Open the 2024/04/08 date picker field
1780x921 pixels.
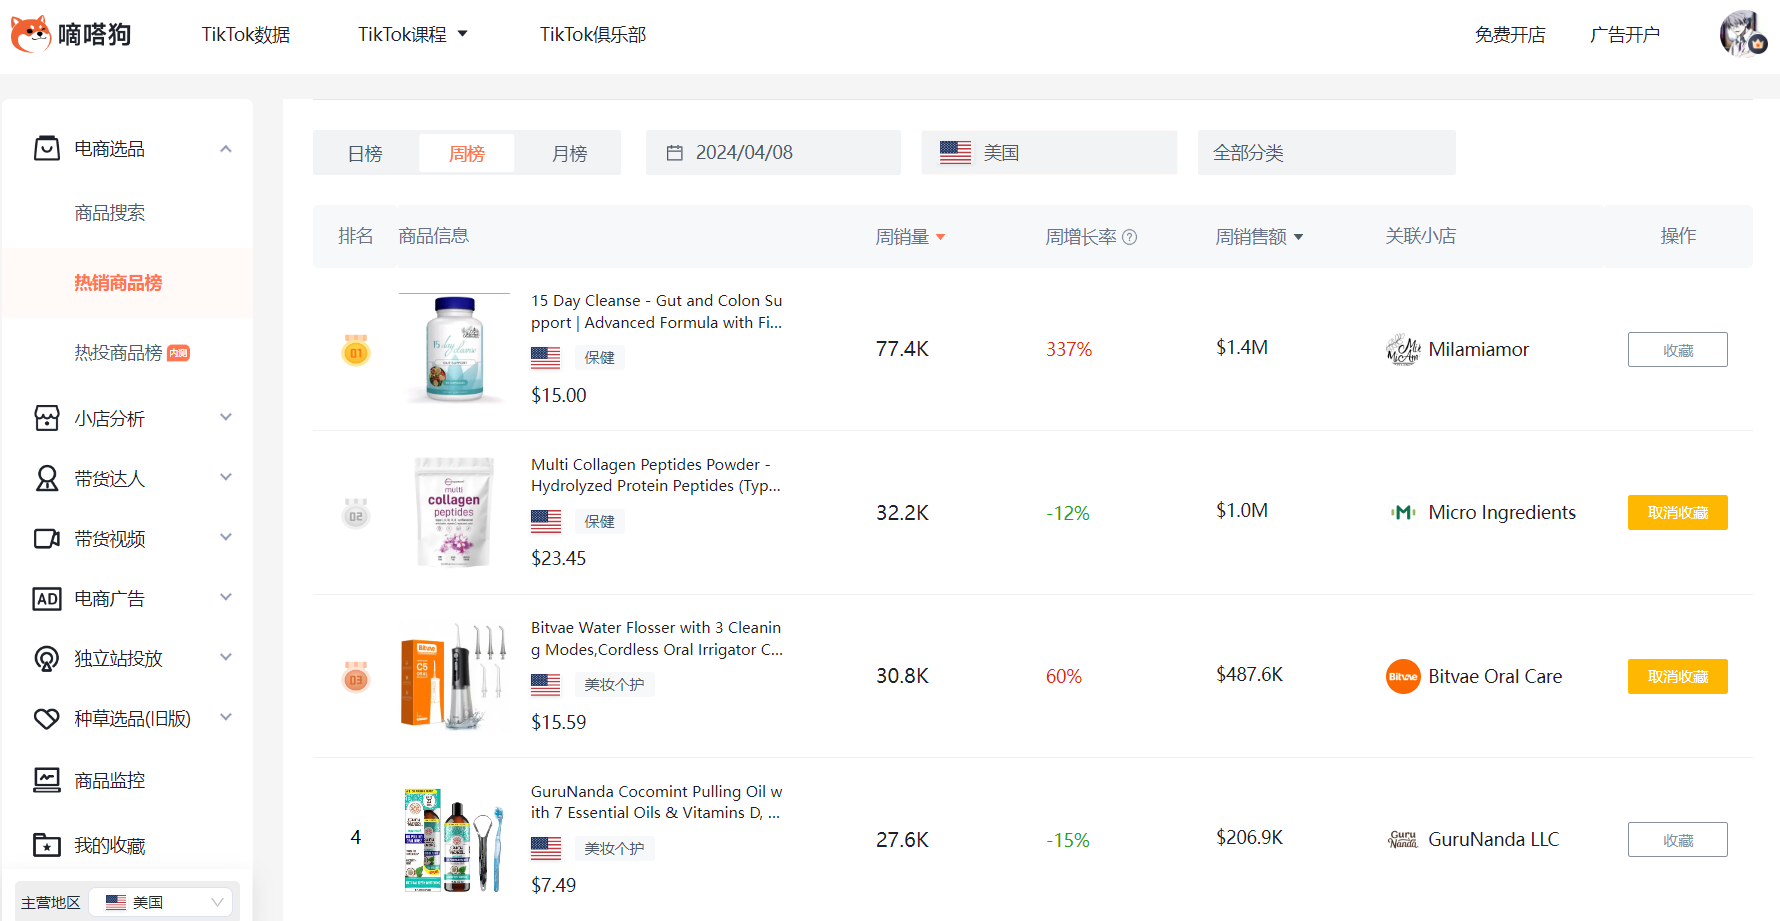(x=773, y=152)
